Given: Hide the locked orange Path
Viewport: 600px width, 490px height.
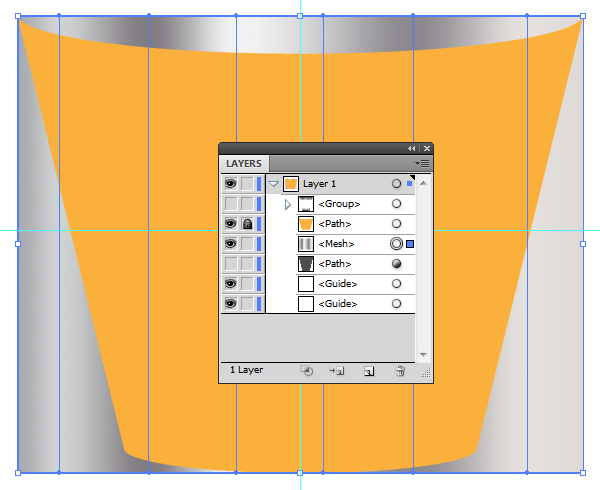Looking at the screenshot, I should [x=230, y=224].
